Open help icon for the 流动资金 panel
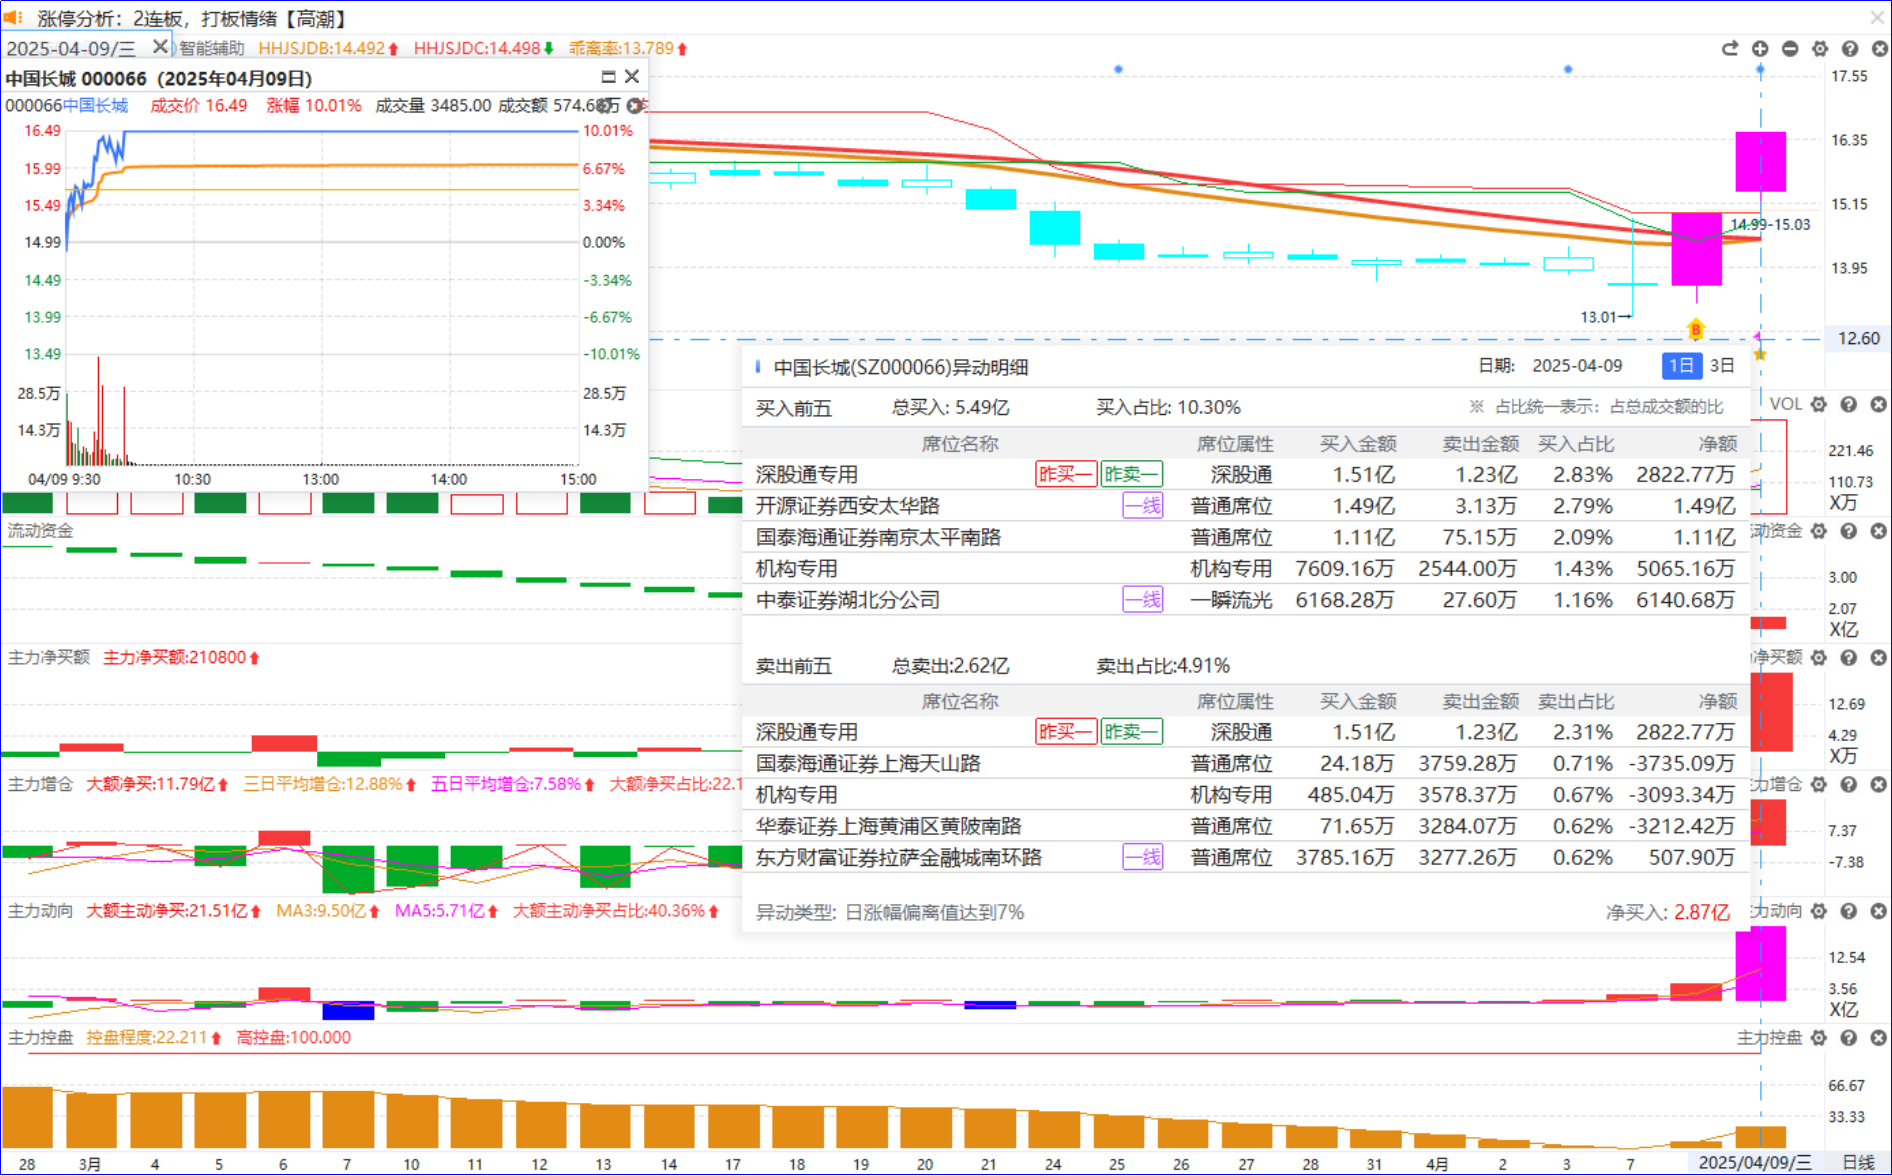This screenshot has width=1892, height=1176. click(1849, 531)
